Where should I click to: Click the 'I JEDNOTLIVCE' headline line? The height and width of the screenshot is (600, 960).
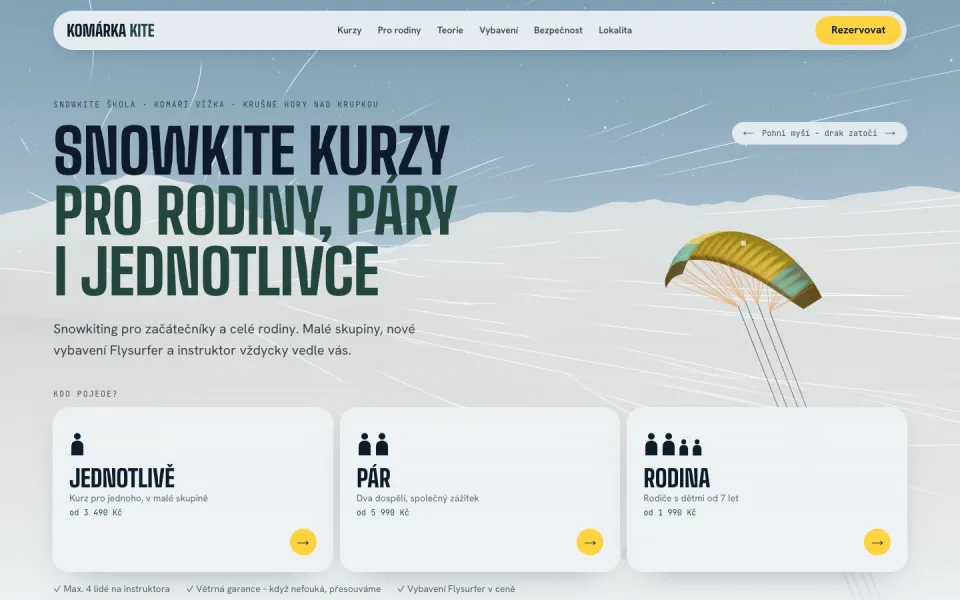tap(216, 271)
